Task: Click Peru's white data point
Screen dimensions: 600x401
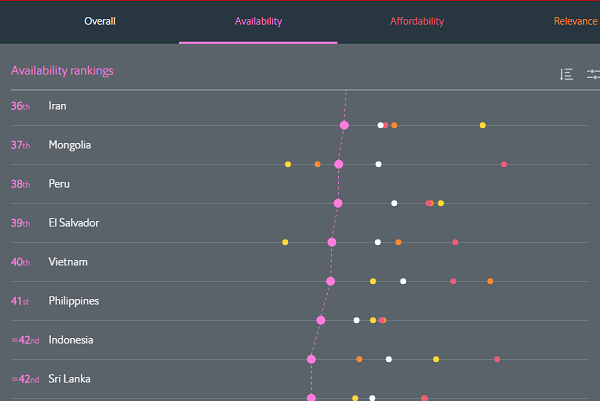Action: (394, 203)
